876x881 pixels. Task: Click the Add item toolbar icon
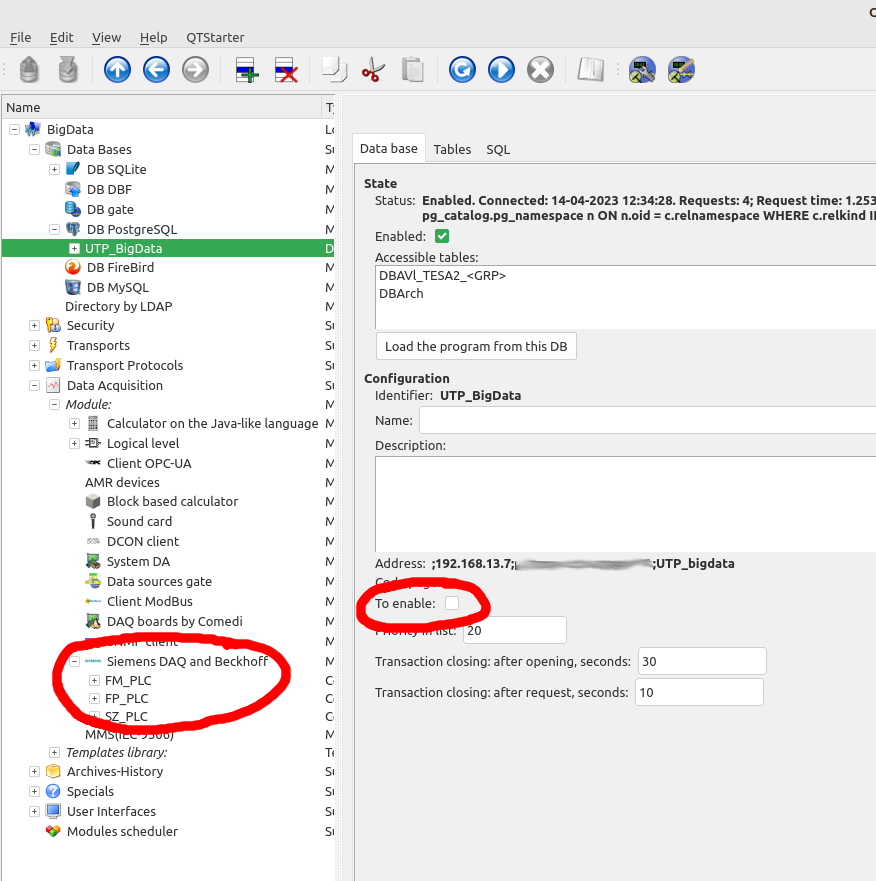(x=247, y=70)
